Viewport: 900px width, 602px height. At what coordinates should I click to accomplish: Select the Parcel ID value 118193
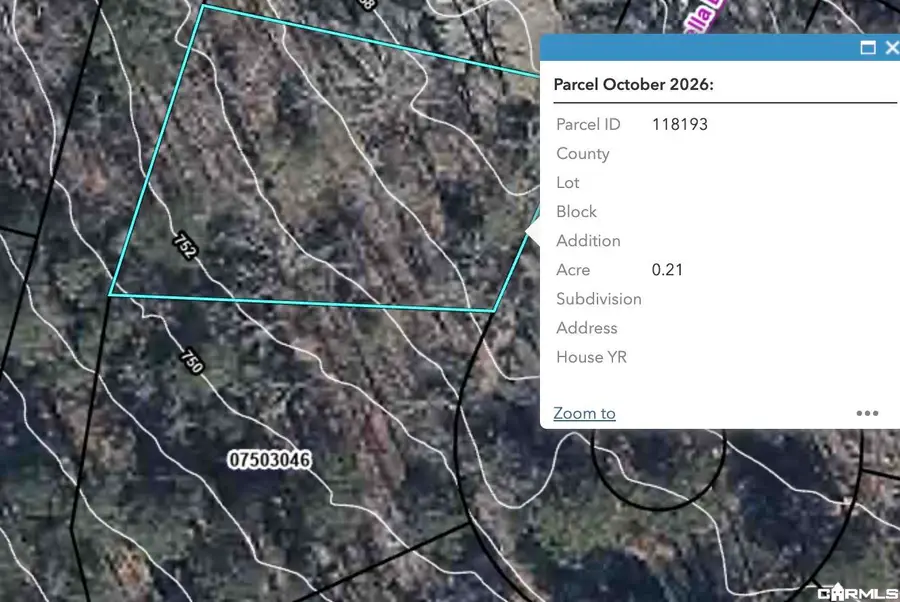pos(680,125)
